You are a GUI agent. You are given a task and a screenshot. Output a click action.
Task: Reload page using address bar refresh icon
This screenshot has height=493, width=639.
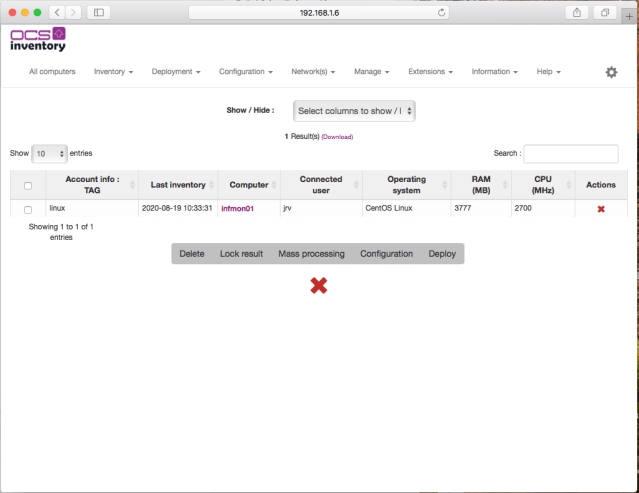click(441, 13)
